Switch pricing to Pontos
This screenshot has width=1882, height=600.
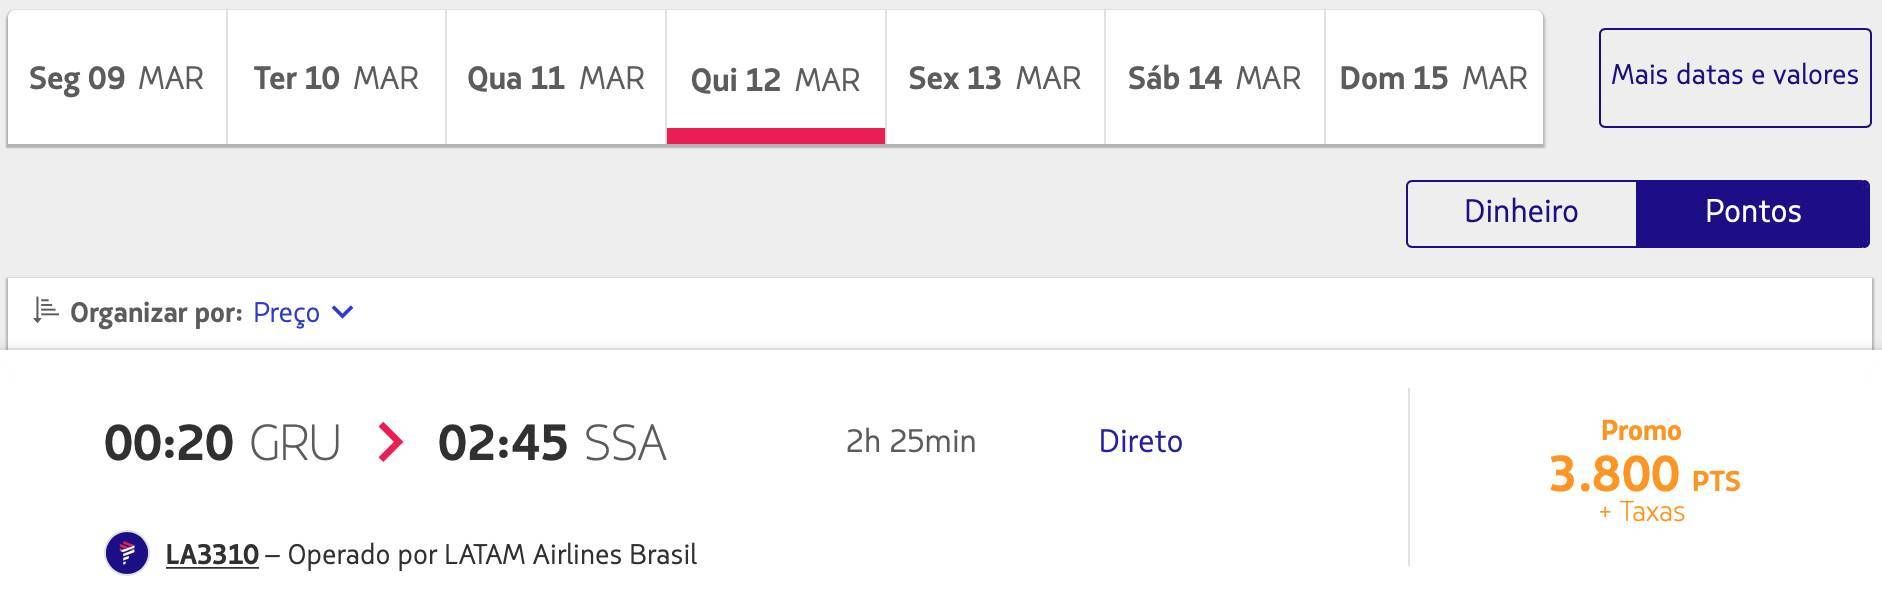coord(1753,213)
